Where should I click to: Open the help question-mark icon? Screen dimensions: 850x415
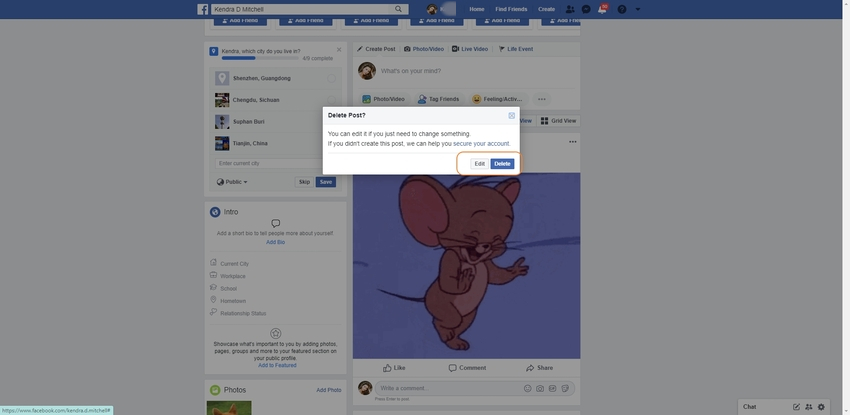(622, 9)
